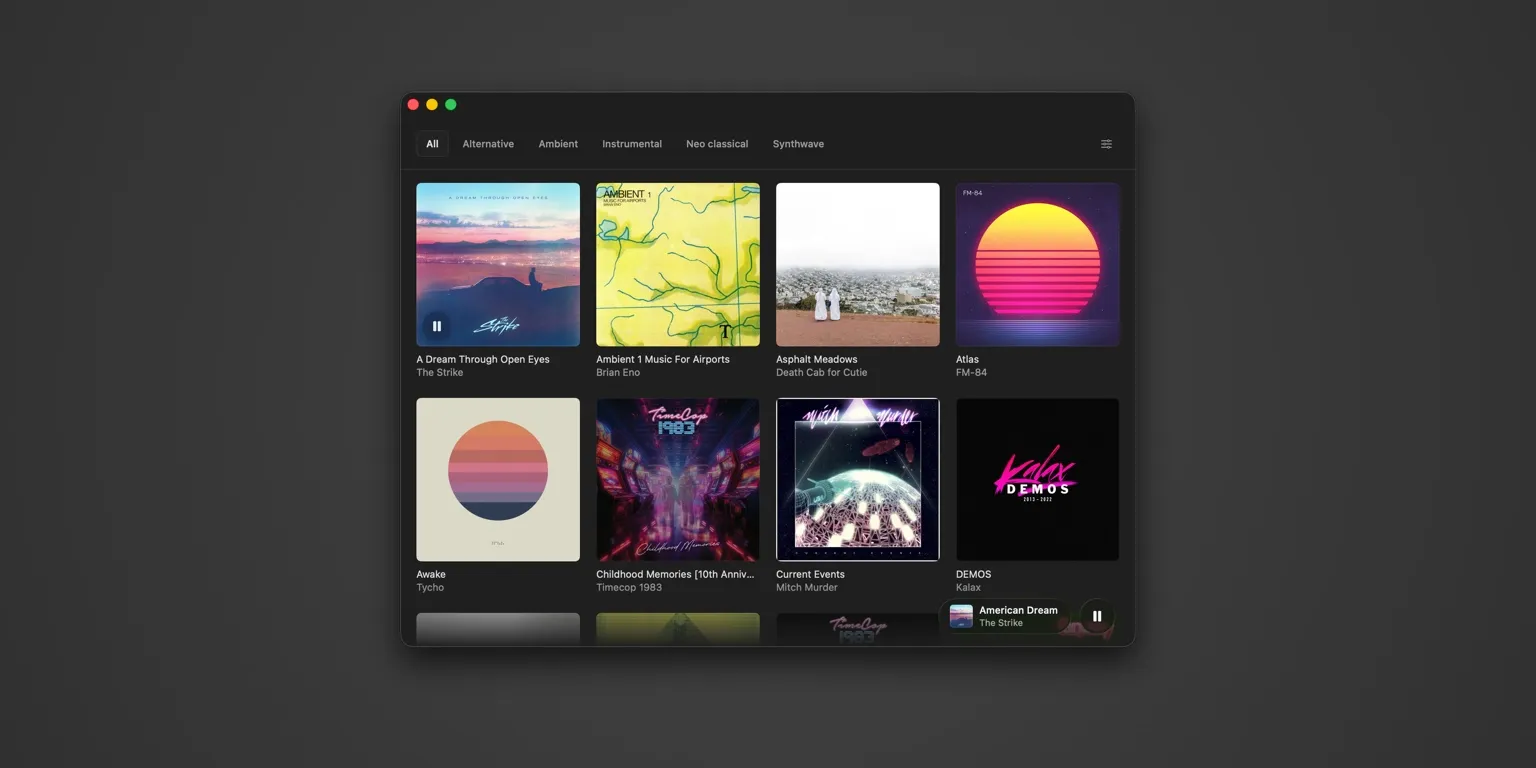Click the Mitch Murder artist name
The height and width of the screenshot is (768, 1536).
807,587
